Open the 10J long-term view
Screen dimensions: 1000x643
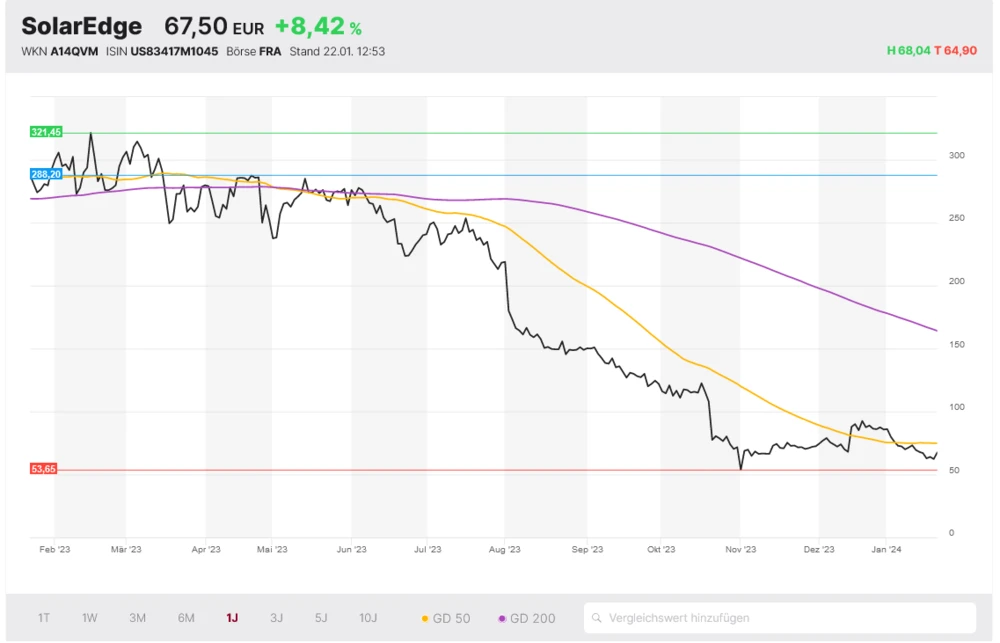pos(369,618)
